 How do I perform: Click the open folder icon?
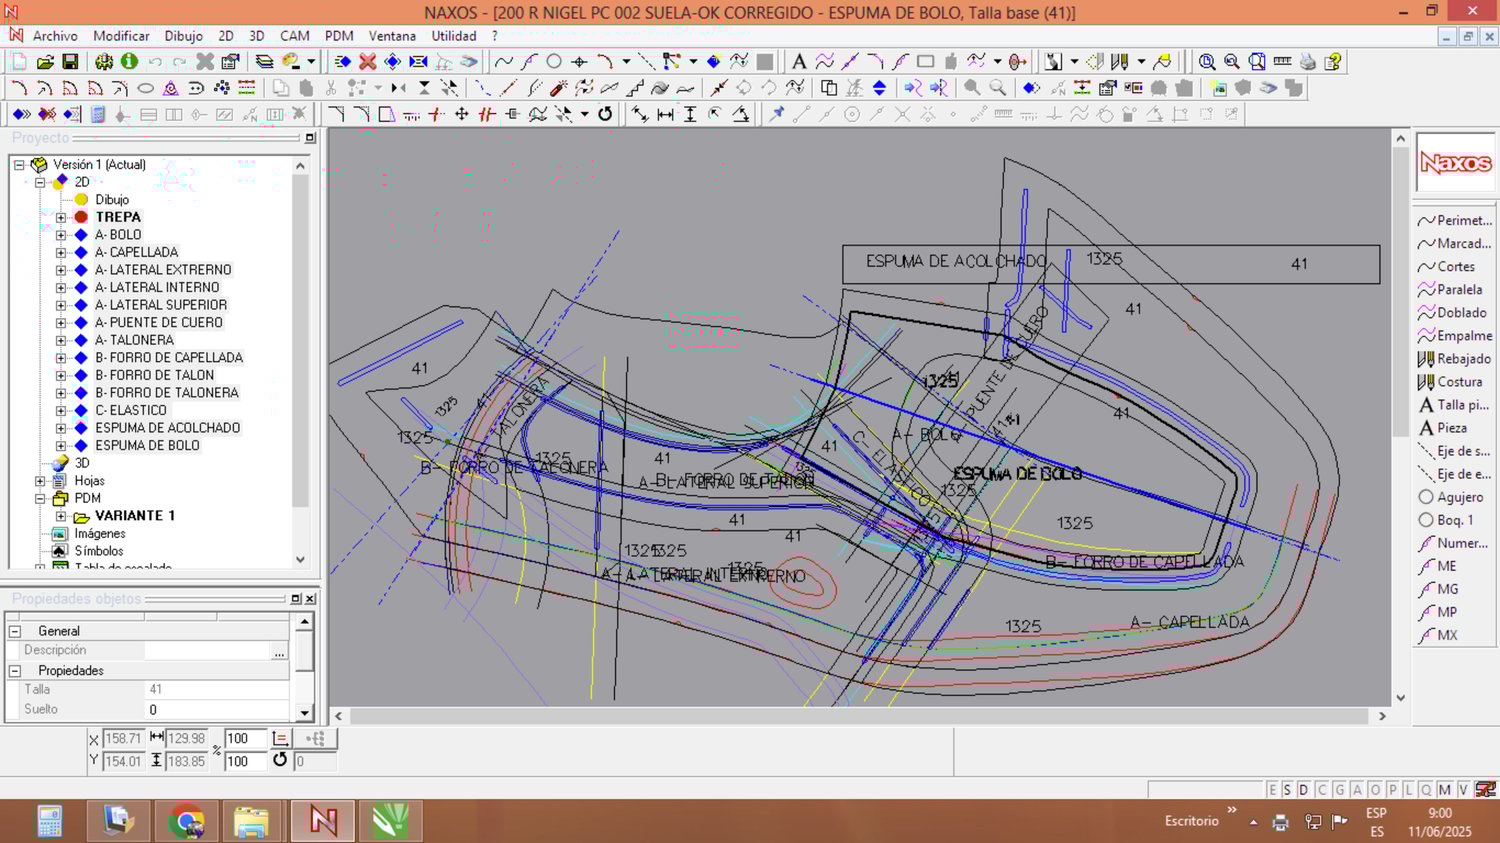[x=45, y=62]
